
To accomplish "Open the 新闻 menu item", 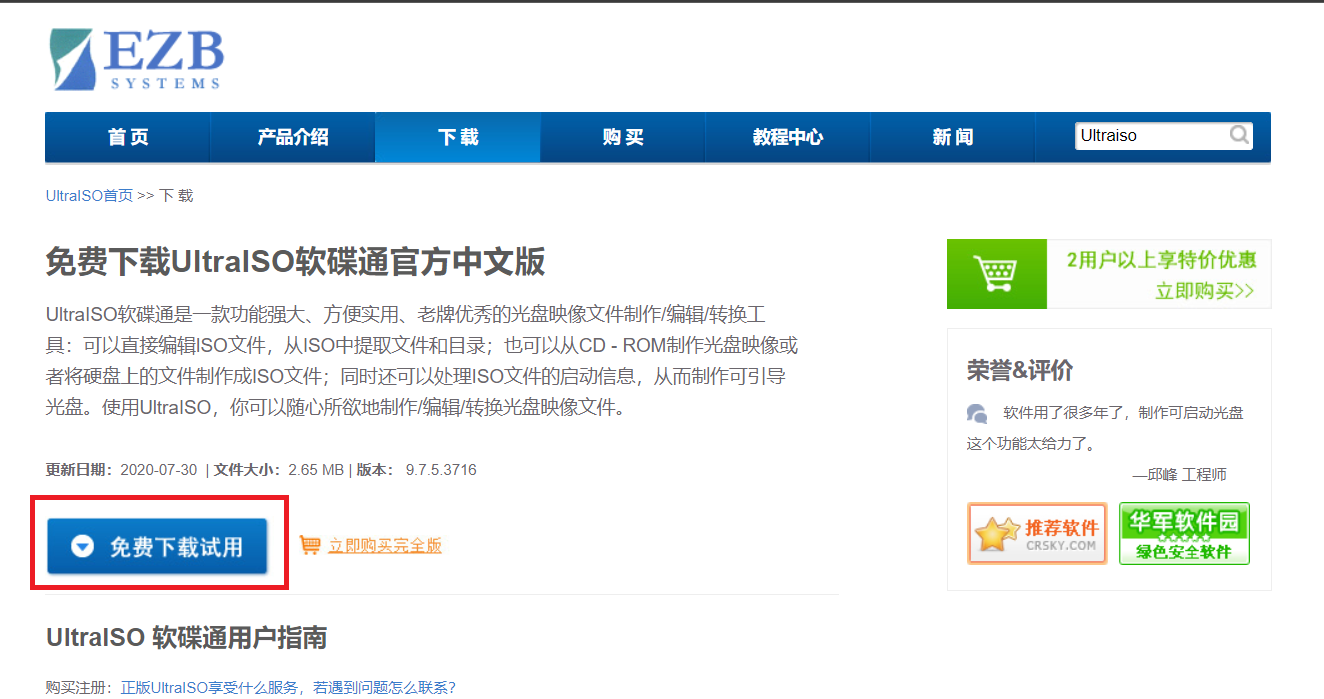I will click(953, 137).
